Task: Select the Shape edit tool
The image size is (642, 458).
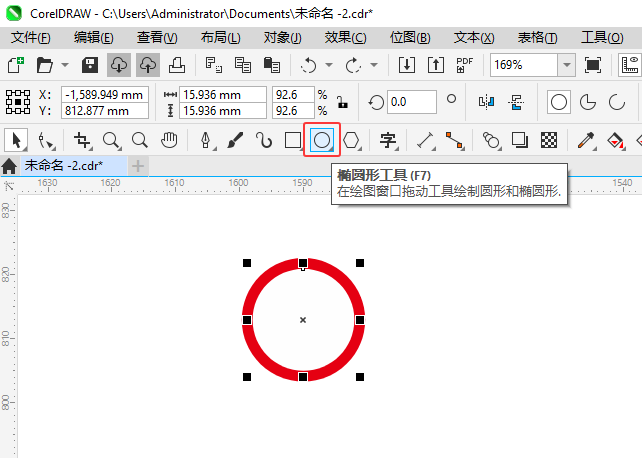Action: coord(46,140)
